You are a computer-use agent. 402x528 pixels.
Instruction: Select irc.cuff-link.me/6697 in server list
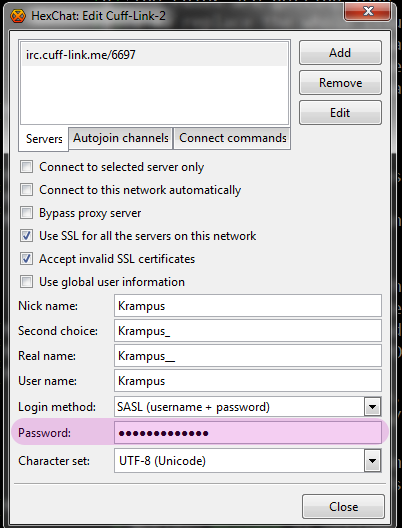coord(155,55)
